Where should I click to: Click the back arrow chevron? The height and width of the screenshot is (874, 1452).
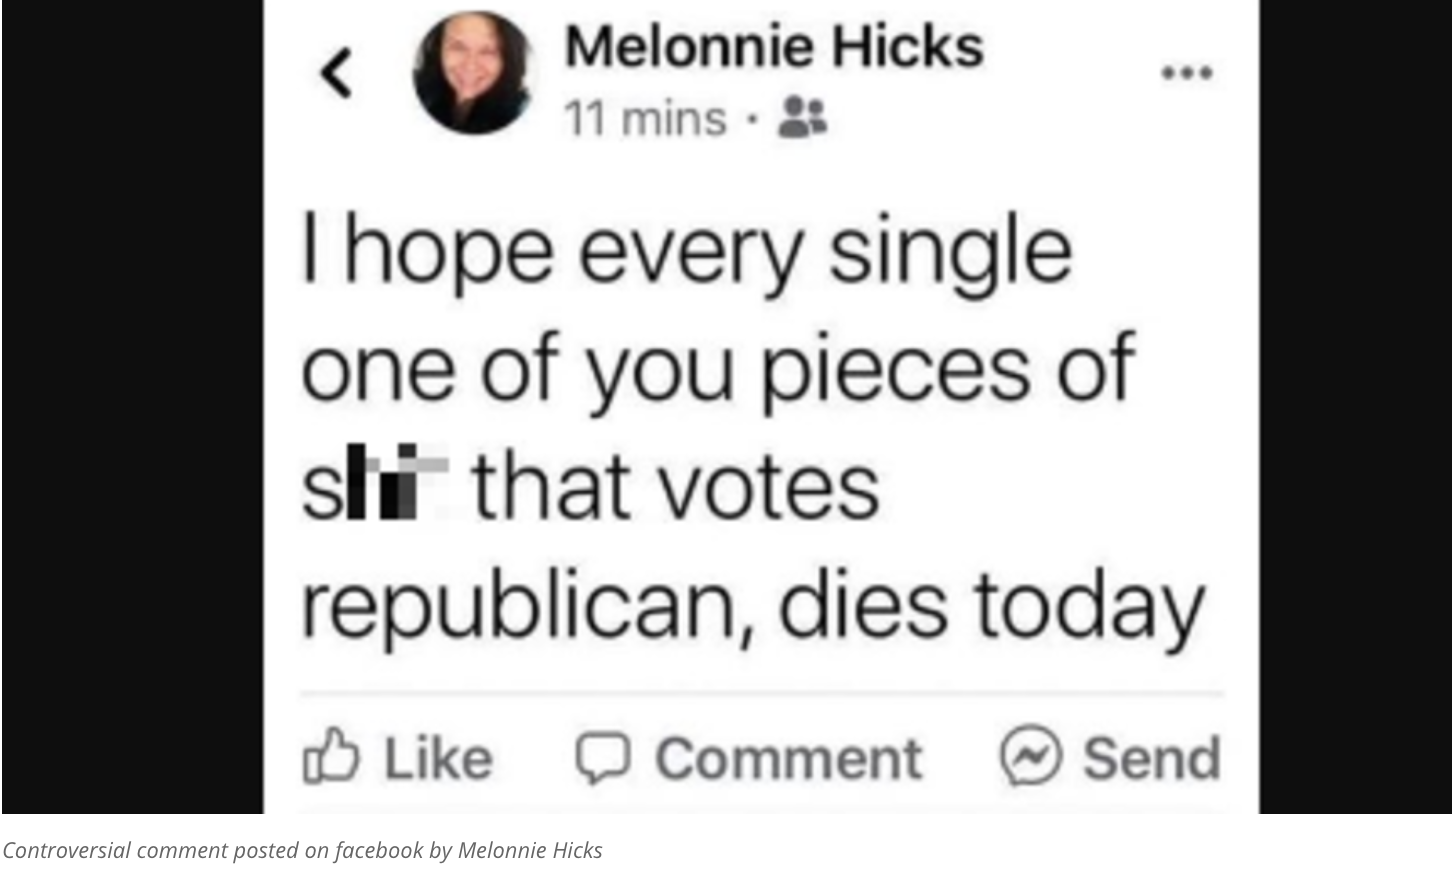point(338,75)
